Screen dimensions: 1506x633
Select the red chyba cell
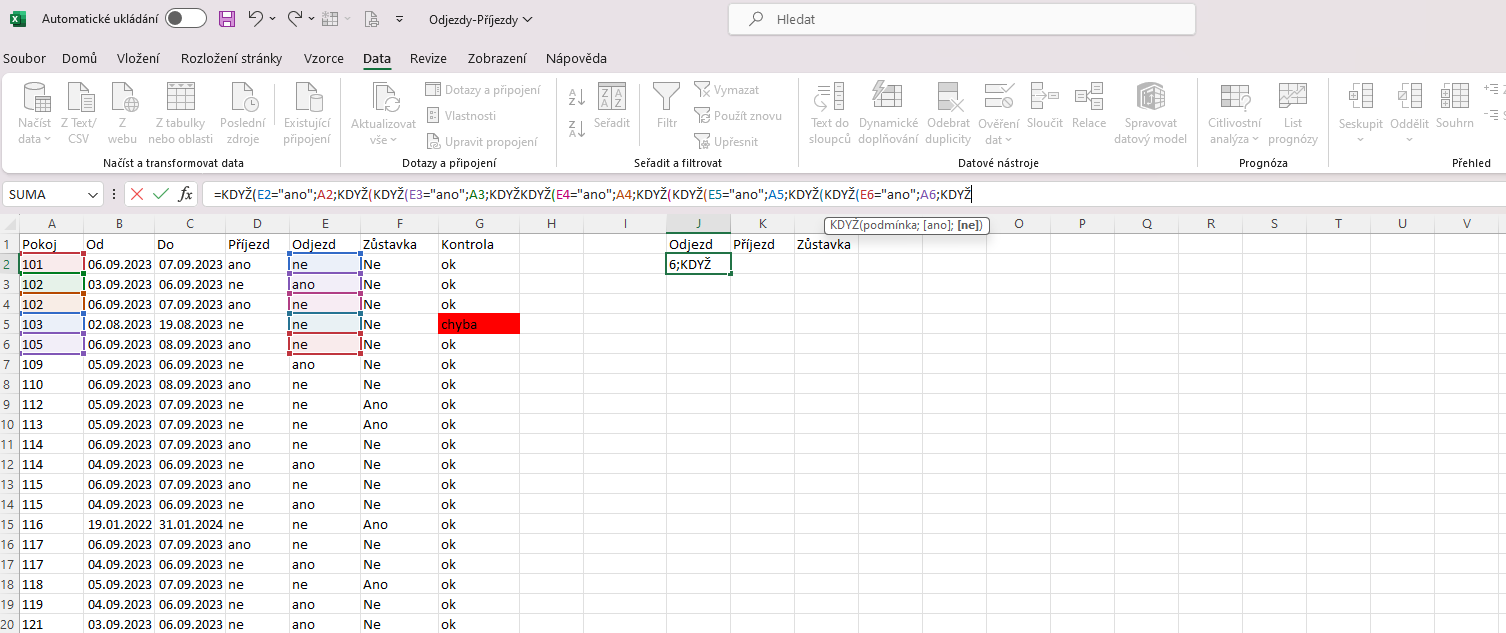click(478, 324)
